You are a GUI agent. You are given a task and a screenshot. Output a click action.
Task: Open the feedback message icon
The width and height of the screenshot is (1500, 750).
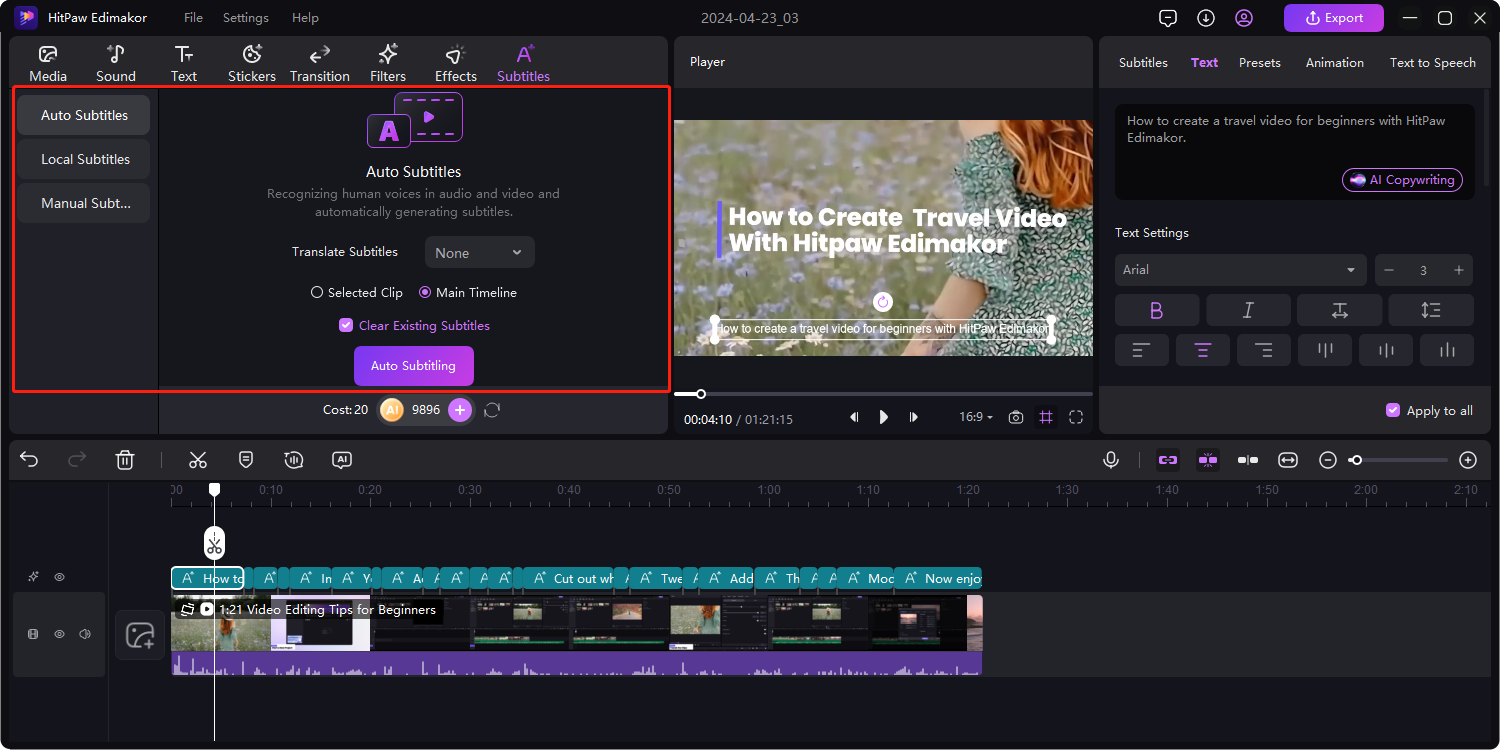pyautogui.click(x=1168, y=18)
